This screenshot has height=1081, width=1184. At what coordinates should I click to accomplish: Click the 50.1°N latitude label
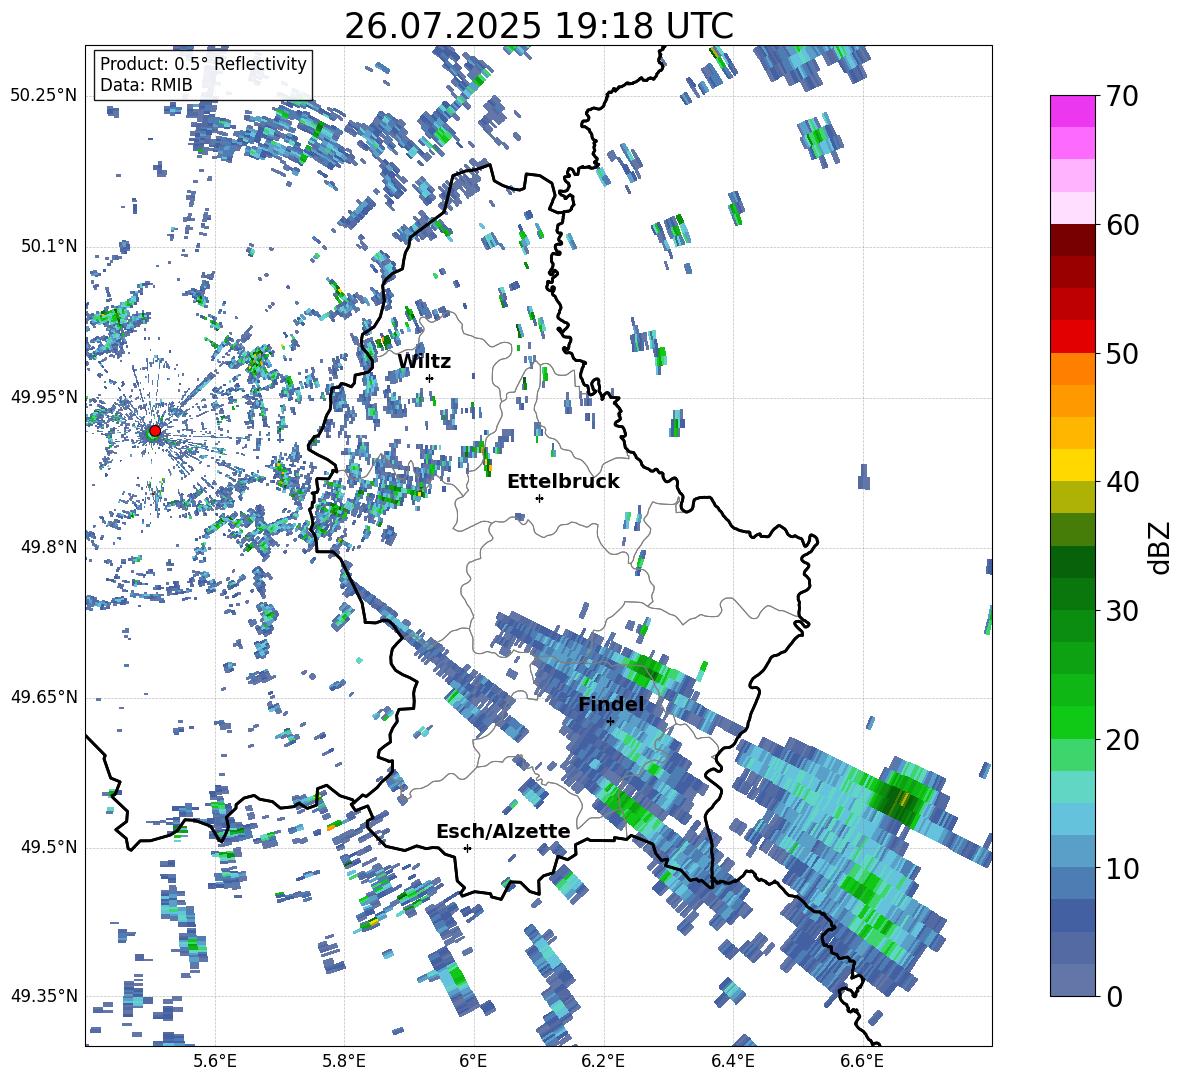49,246
